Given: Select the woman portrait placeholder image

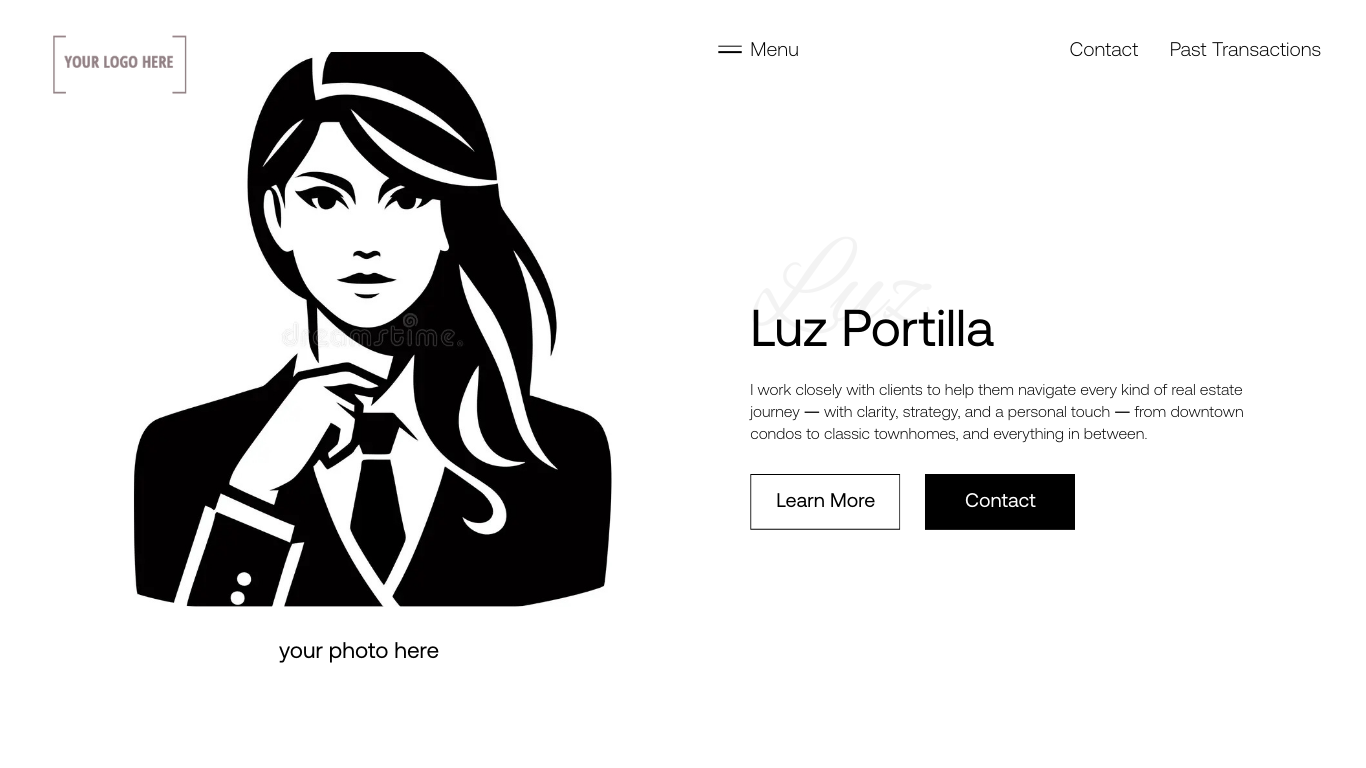Looking at the screenshot, I should click(x=373, y=329).
